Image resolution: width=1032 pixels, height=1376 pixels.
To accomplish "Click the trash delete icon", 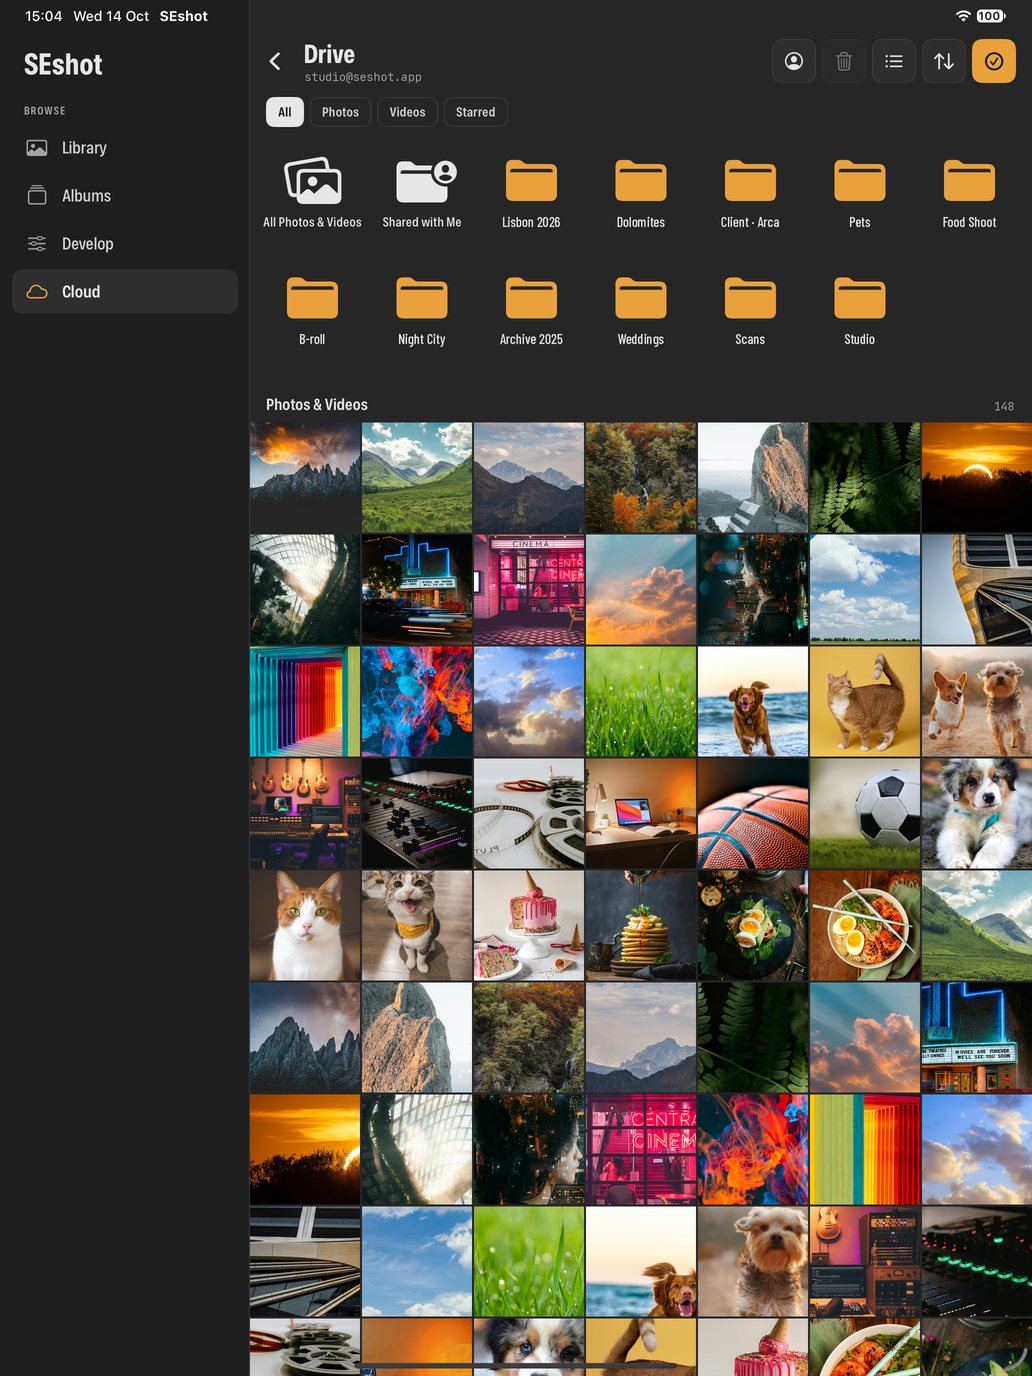I will (x=844, y=61).
